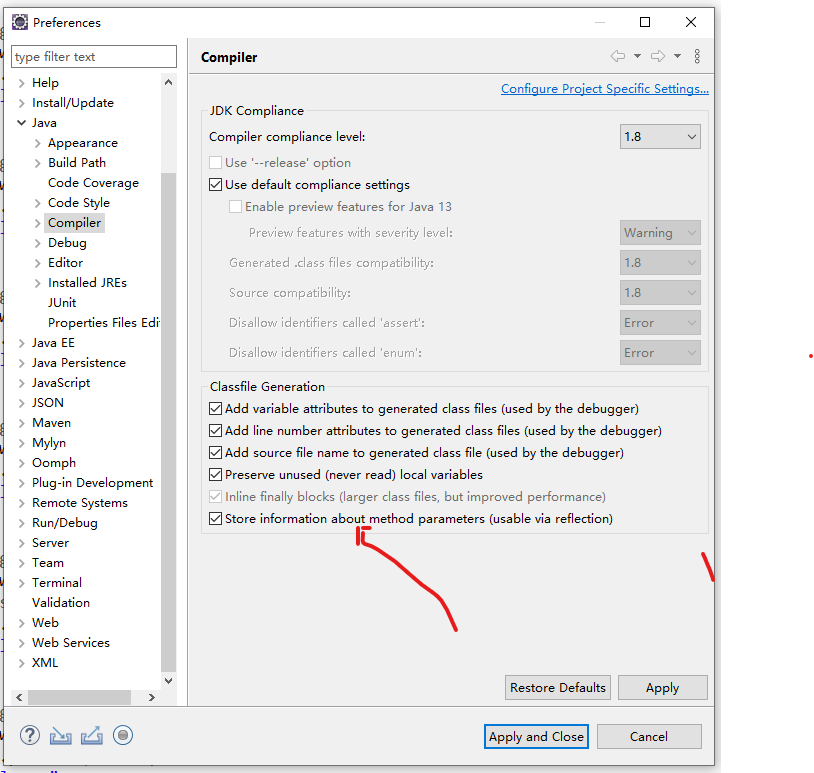Select JUnit in the tree
This screenshot has height=773, width=814.
[62, 303]
